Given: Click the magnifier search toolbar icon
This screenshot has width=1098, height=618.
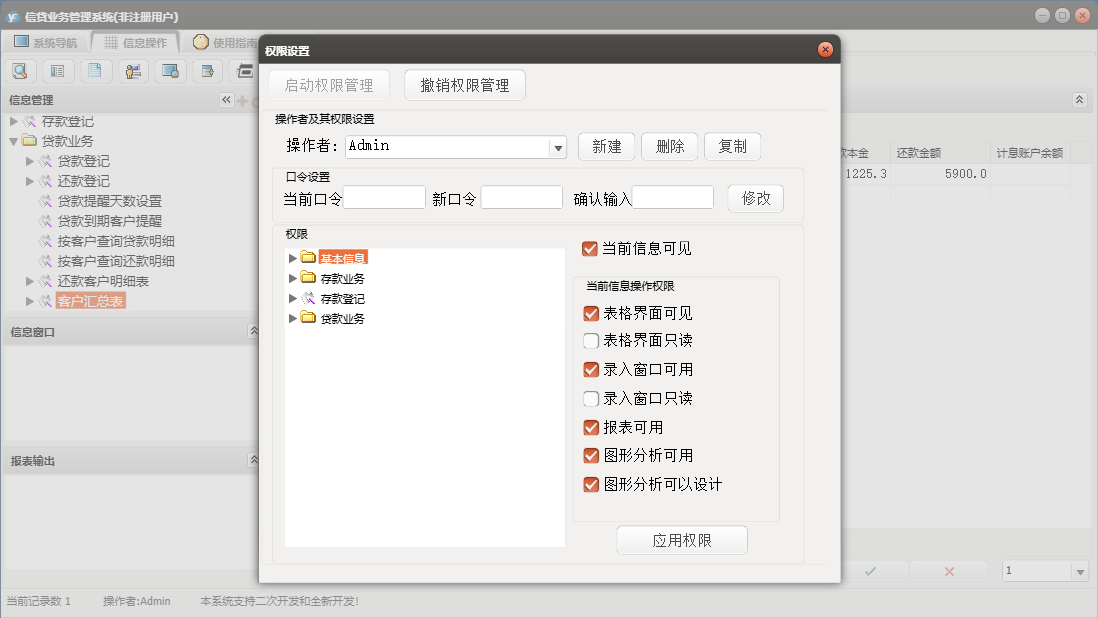Looking at the screenshot, I should [20, 71].
